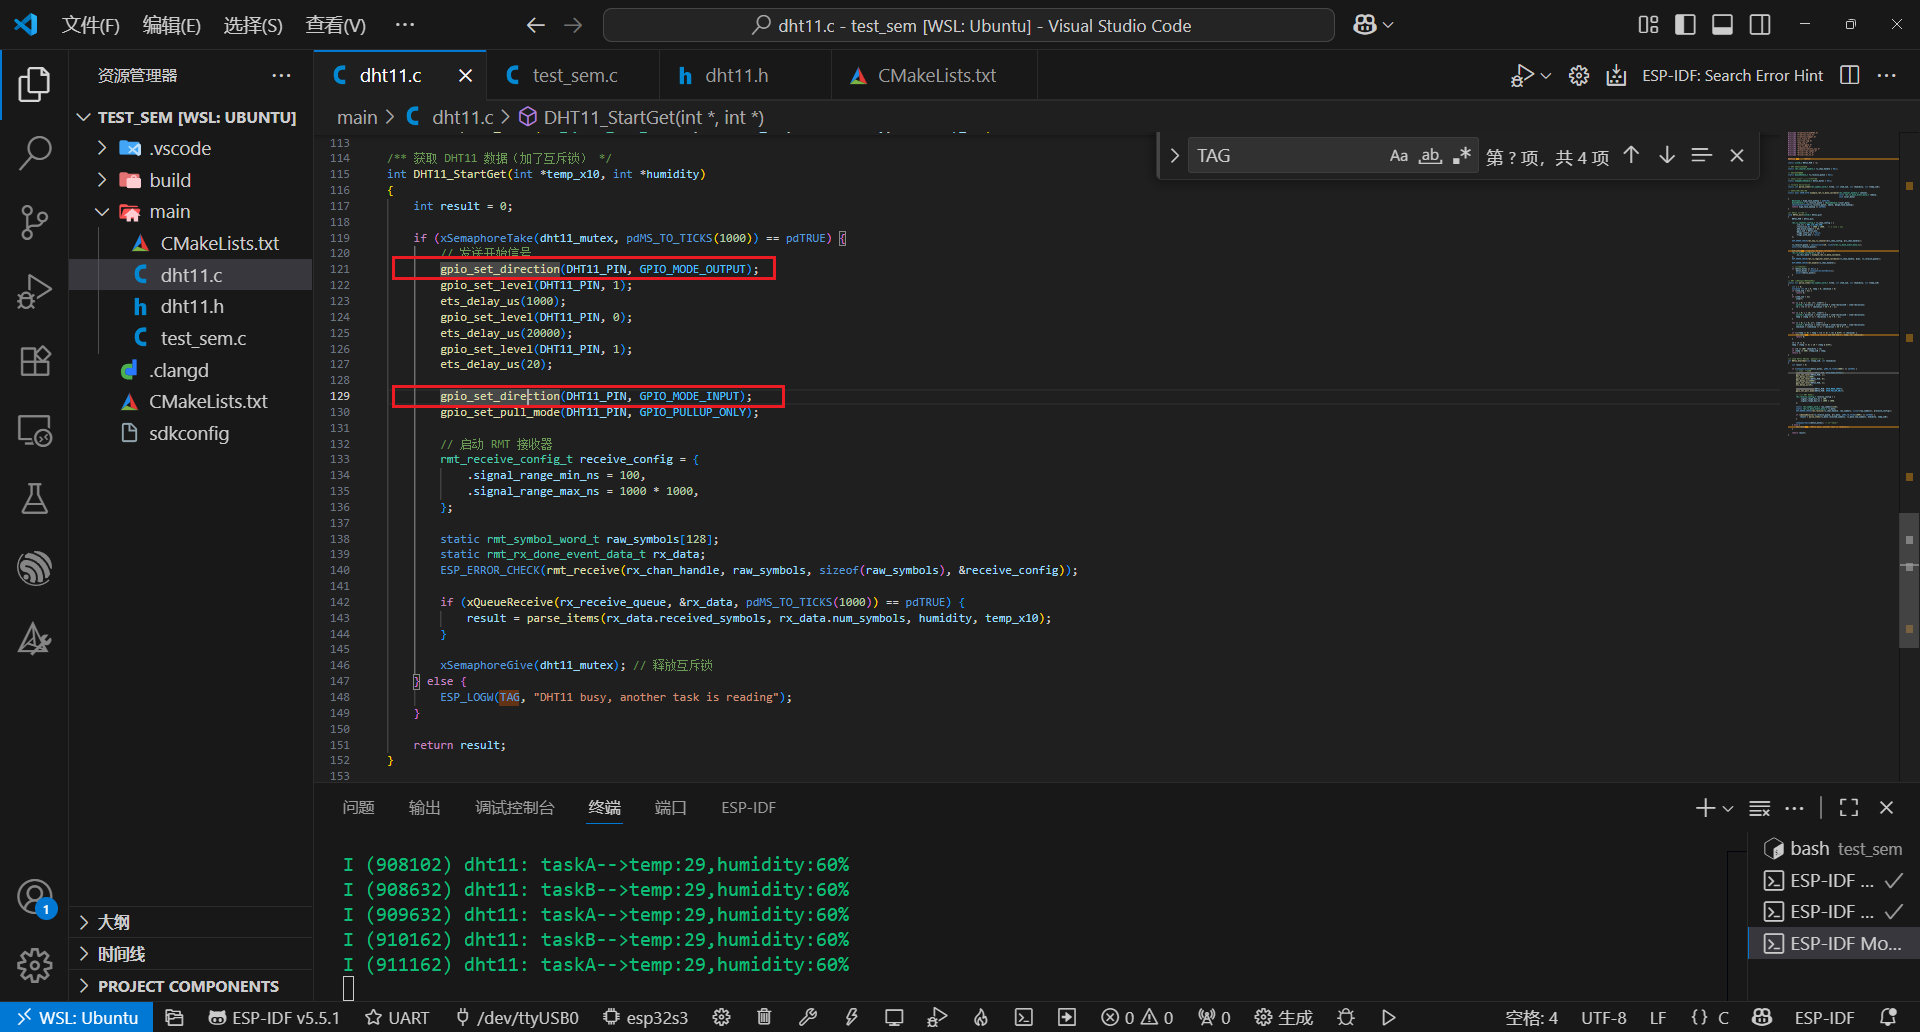This screenshot has height=1032, width=1920.
Task: Open the status bar notifications bell
Action: [x=1888, y=1017]
